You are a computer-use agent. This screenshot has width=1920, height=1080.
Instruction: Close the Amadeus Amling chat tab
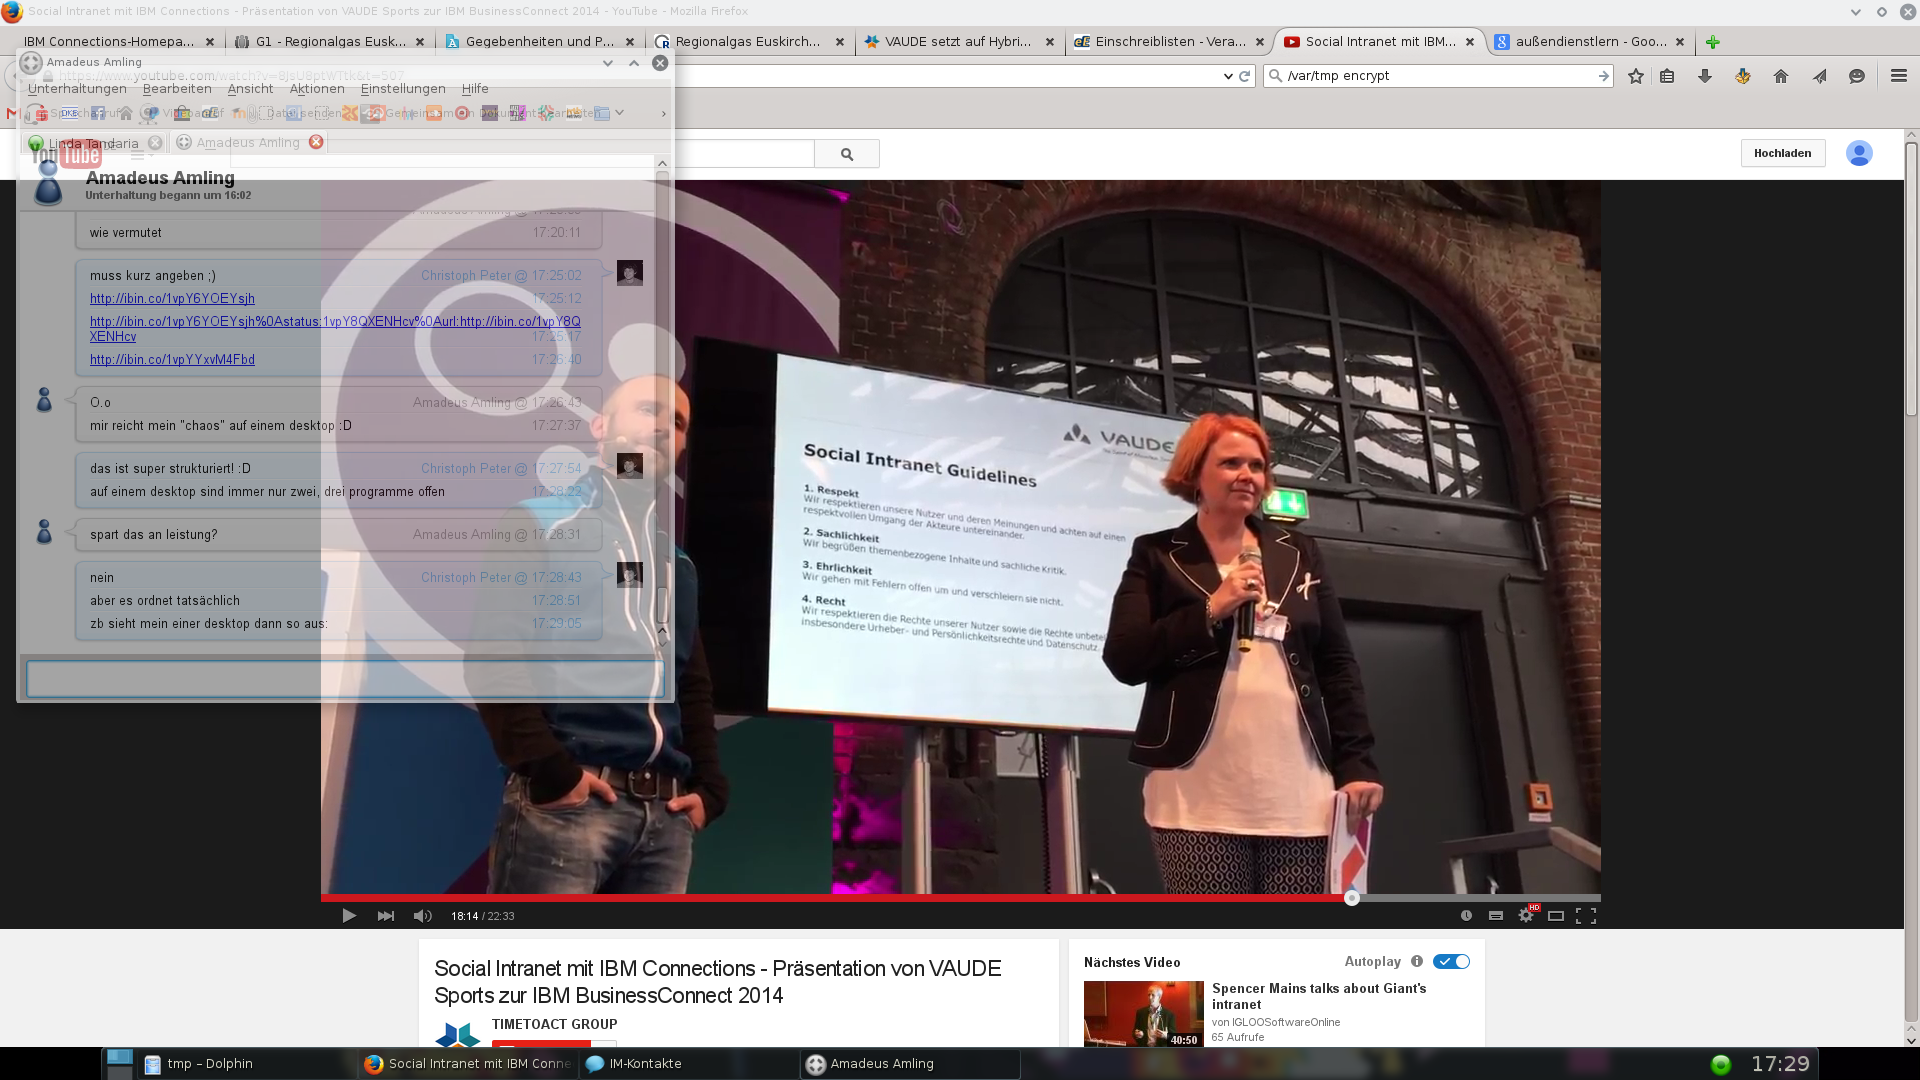coord(316,142)
